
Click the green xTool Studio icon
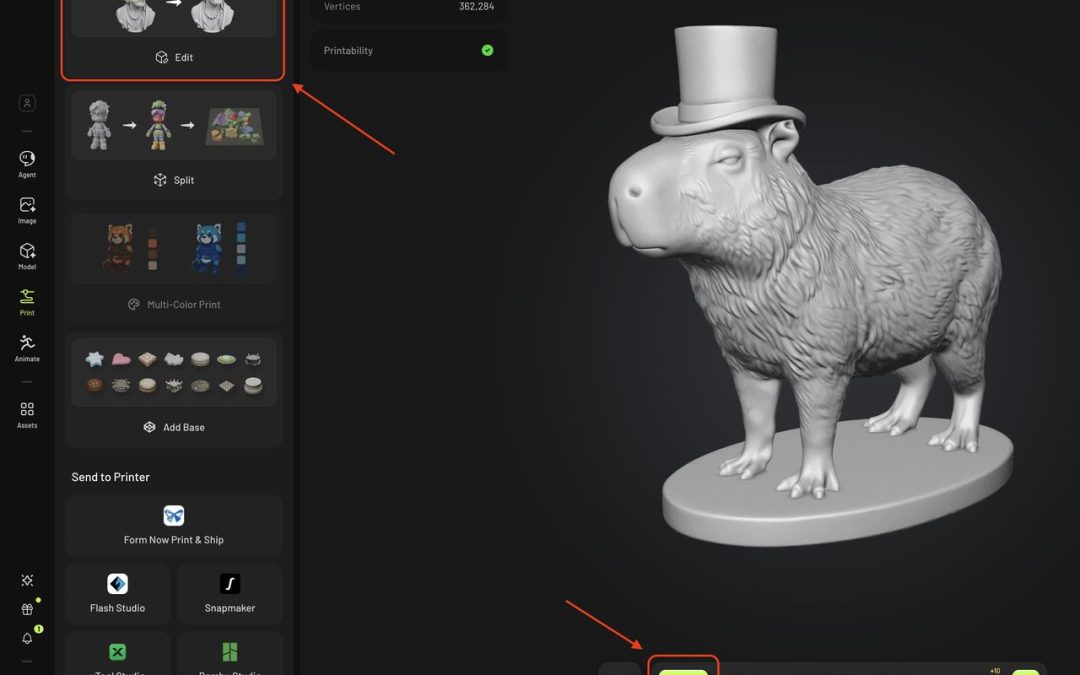point(118,652)
